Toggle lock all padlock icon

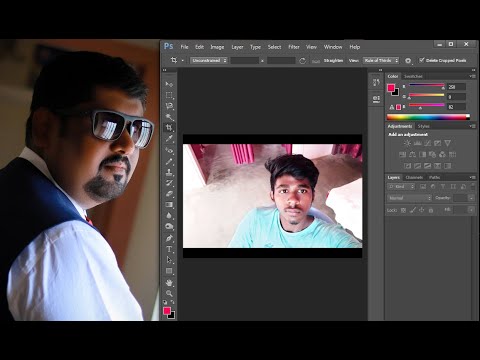431,210
